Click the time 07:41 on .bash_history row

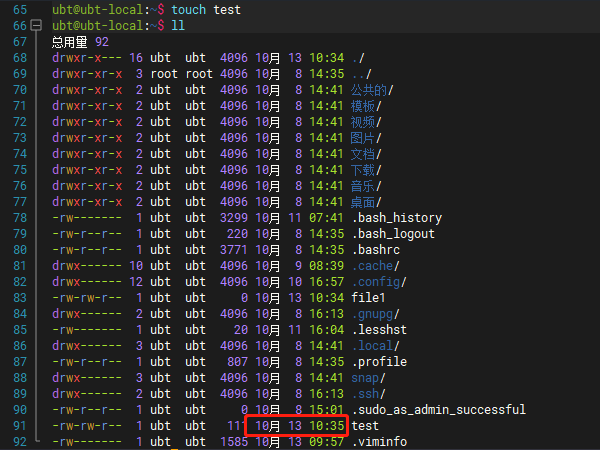326,218
